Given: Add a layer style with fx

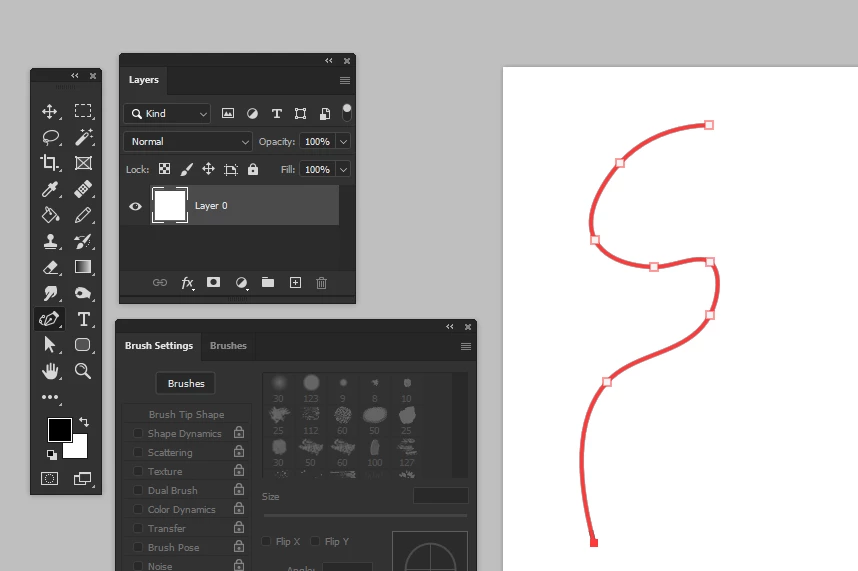Looking at the screenshot, I should point(187,283).
